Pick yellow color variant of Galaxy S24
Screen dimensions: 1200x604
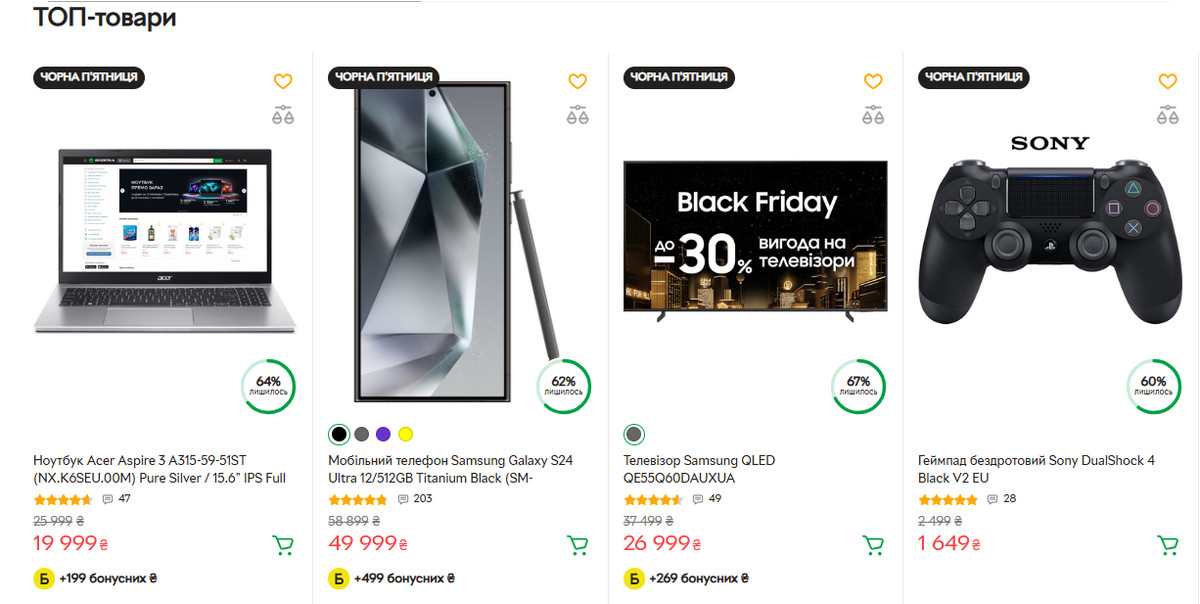point(405,434)
